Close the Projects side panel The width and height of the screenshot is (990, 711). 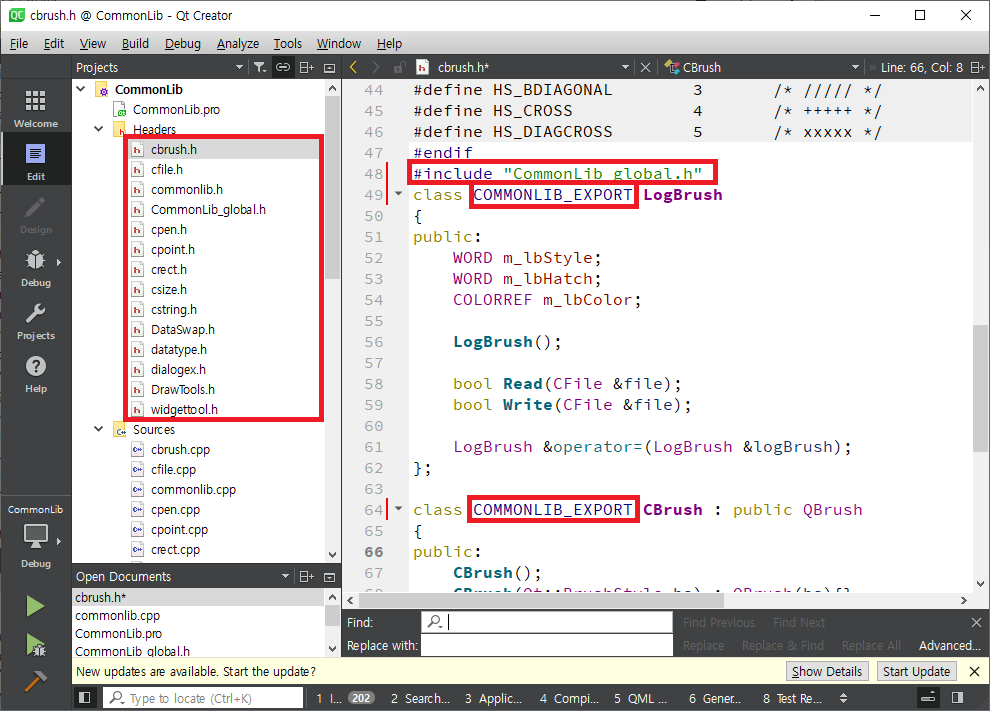[330, 68]
